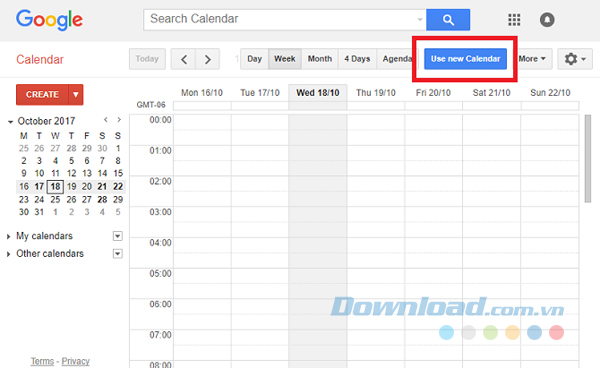Open the CREATE dropdown arrow
Screen dimensions: 600x368
(76, 94)
